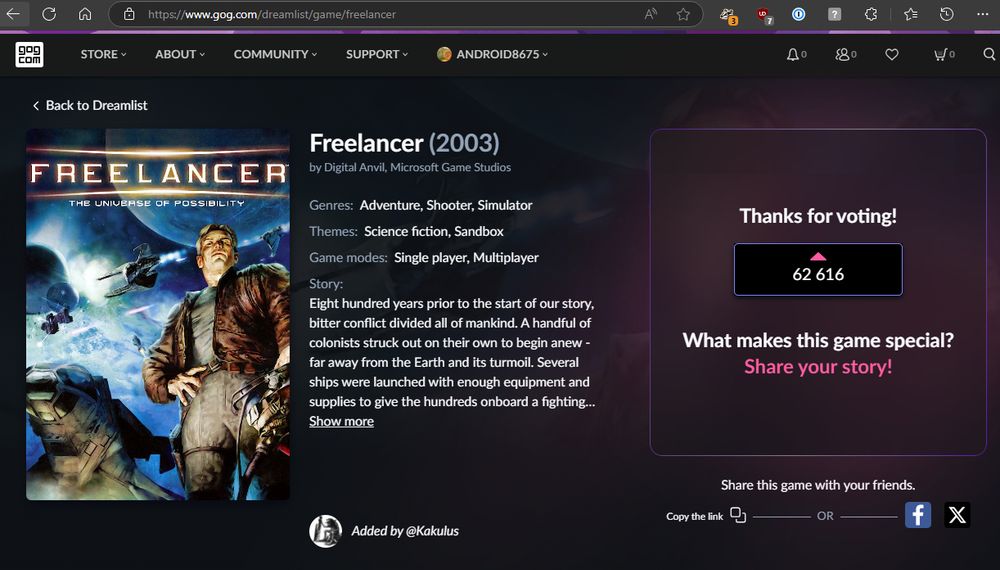Share the game on Facebook
1000x570 pixels.
click(x=918, y=515)
